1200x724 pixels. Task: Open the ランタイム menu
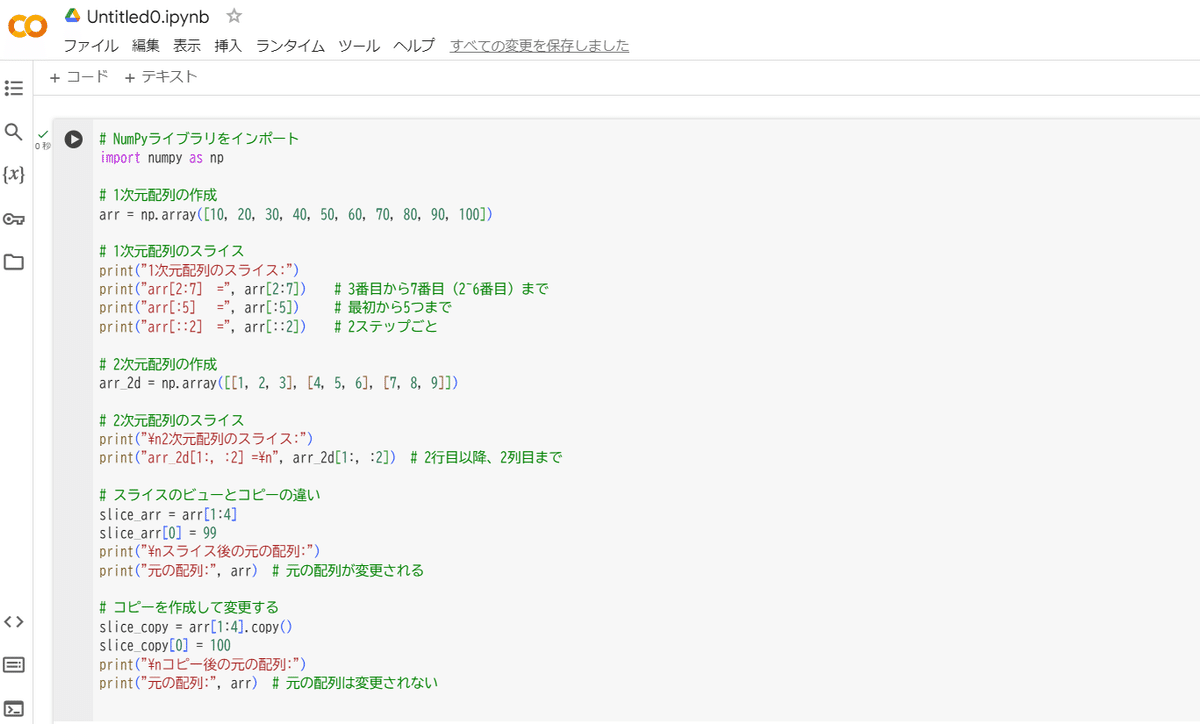pos(289,45)
